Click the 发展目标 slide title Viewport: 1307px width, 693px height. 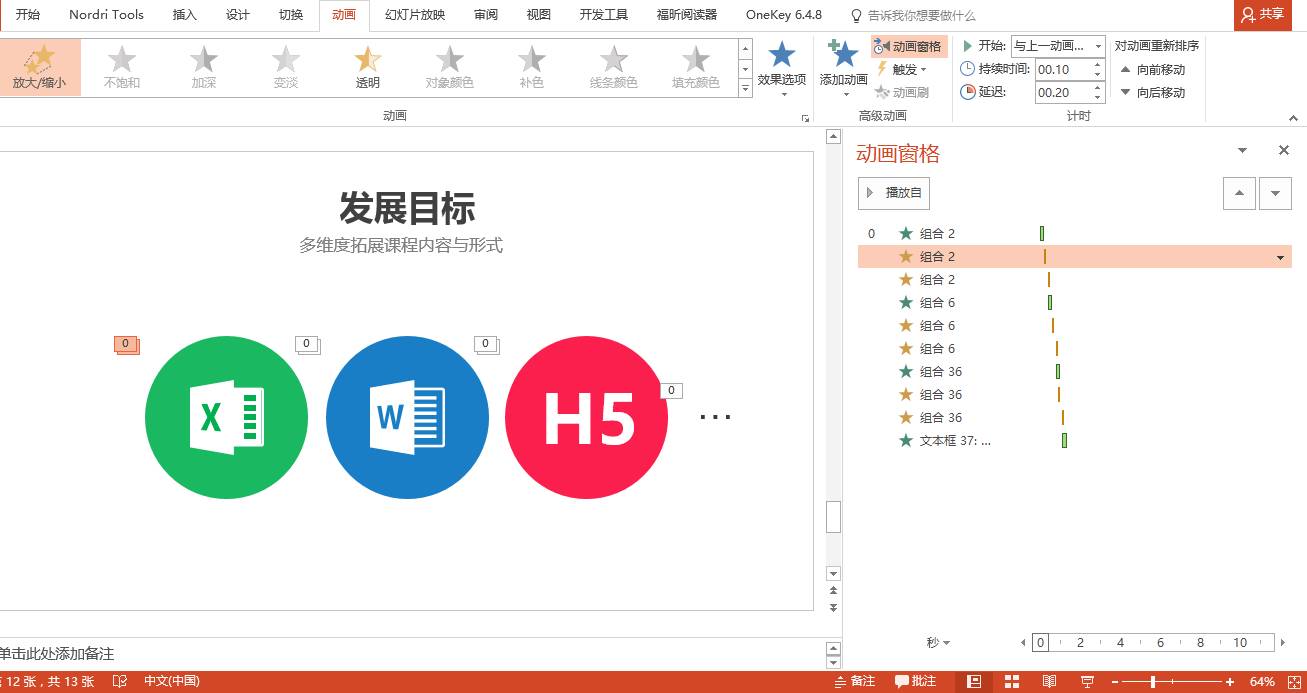tap(407, 208)
